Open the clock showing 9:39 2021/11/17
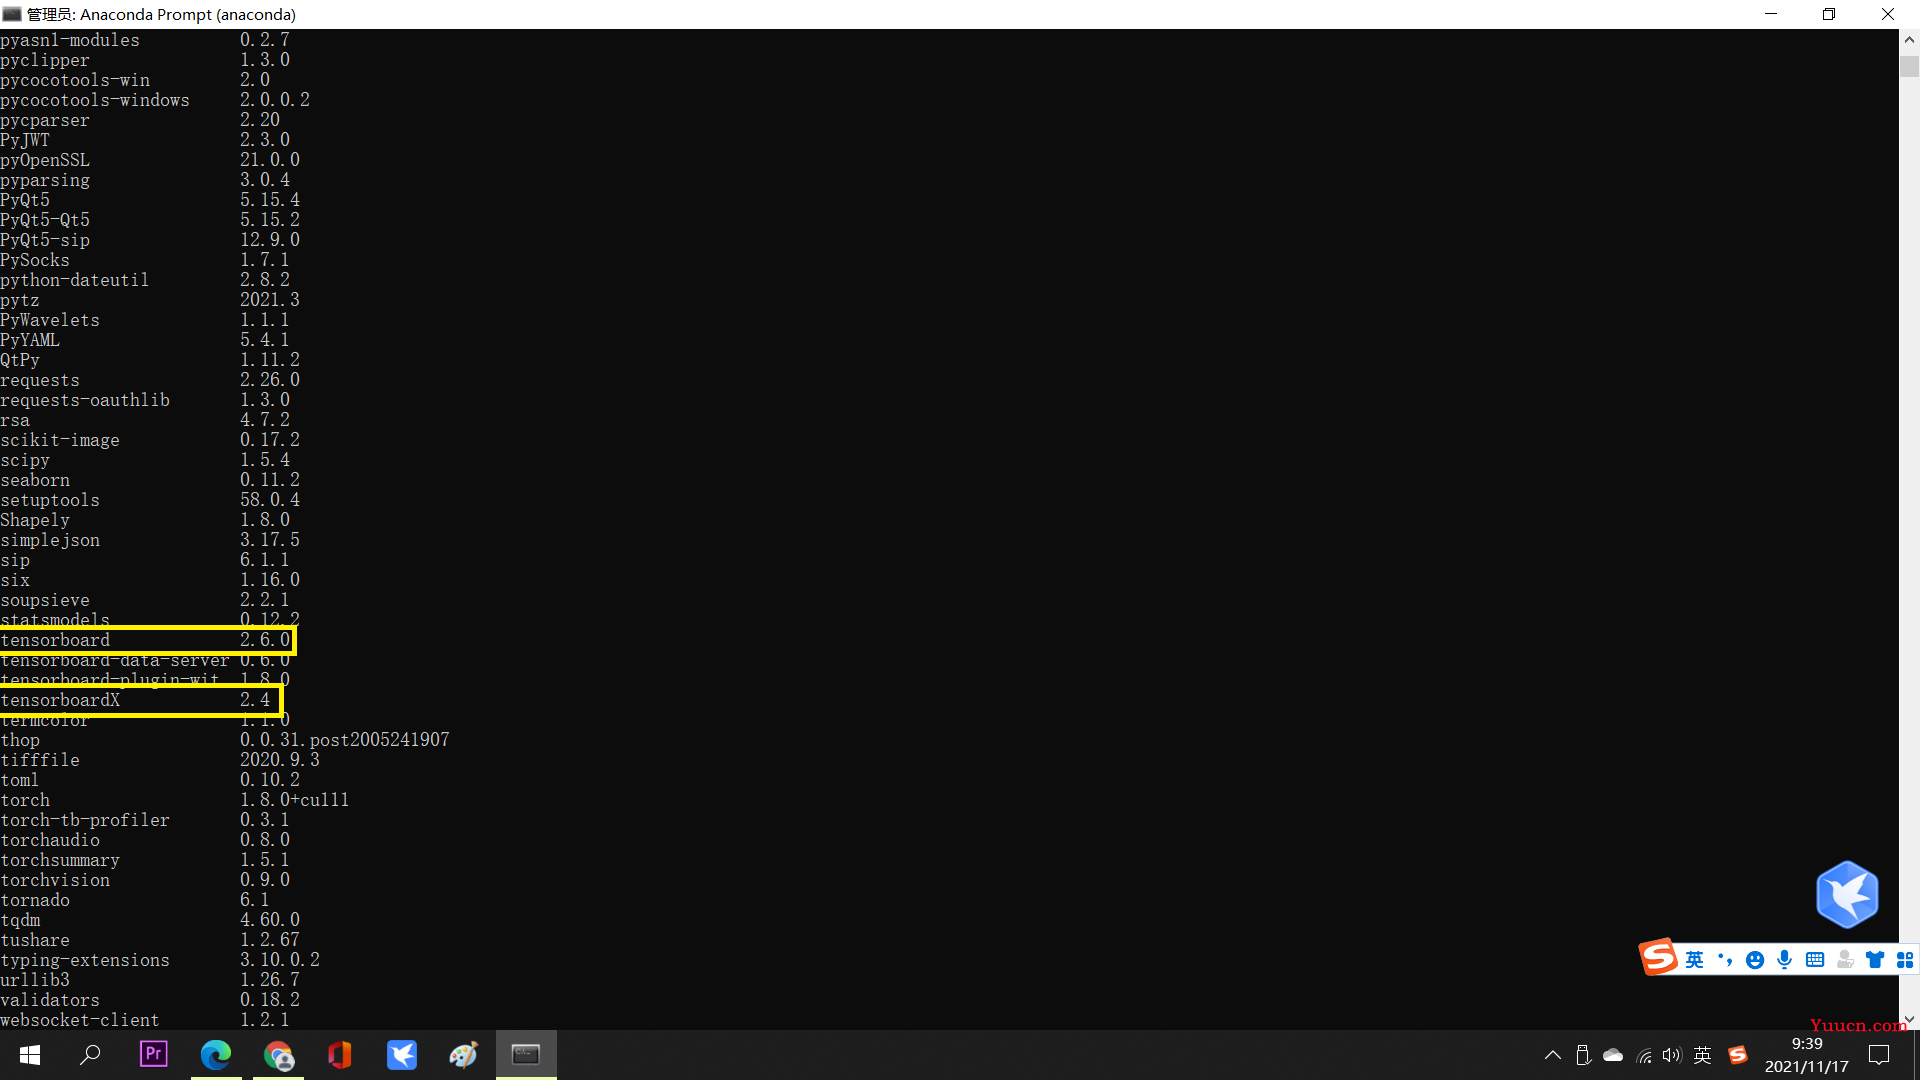This screenshot has width=1920, height=1080. (1807, 1055)
